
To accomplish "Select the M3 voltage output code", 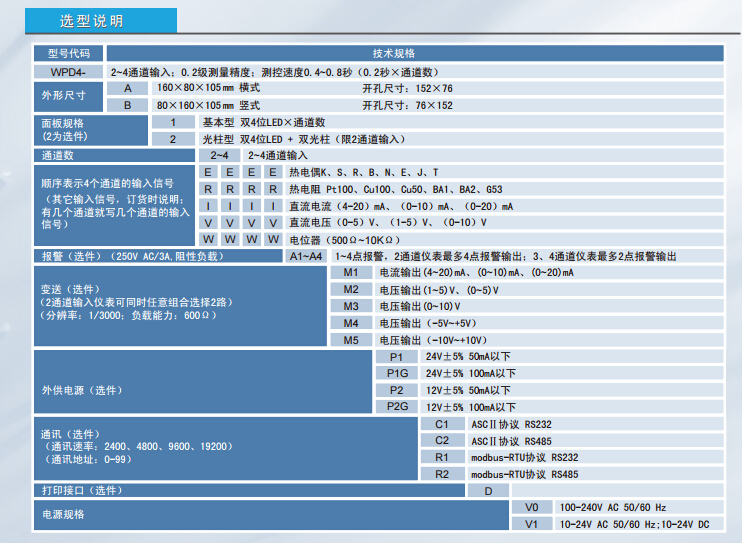I will (351, 306).
